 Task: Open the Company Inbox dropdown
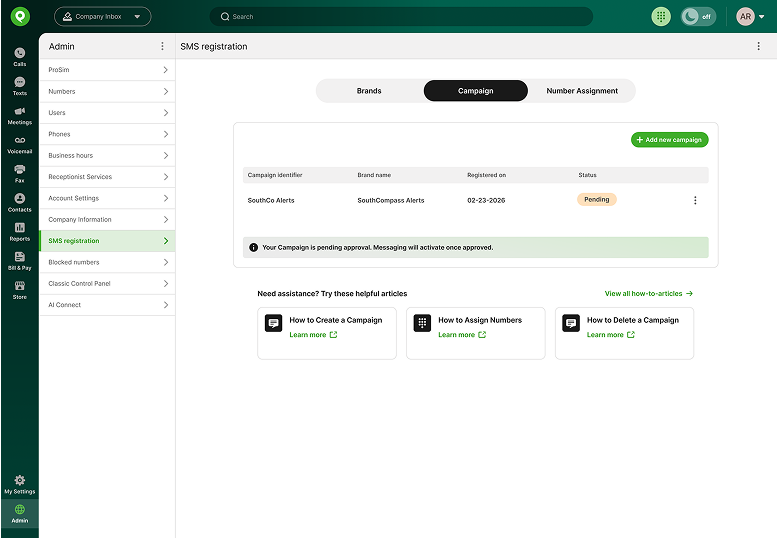click(x=103, y=16)
